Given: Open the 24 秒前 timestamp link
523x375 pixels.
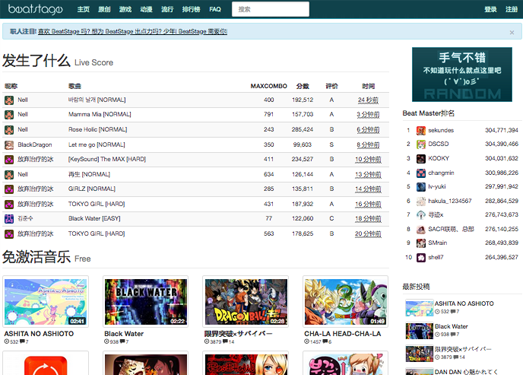Looking at the screenshot, I should [x=368, y=100].
